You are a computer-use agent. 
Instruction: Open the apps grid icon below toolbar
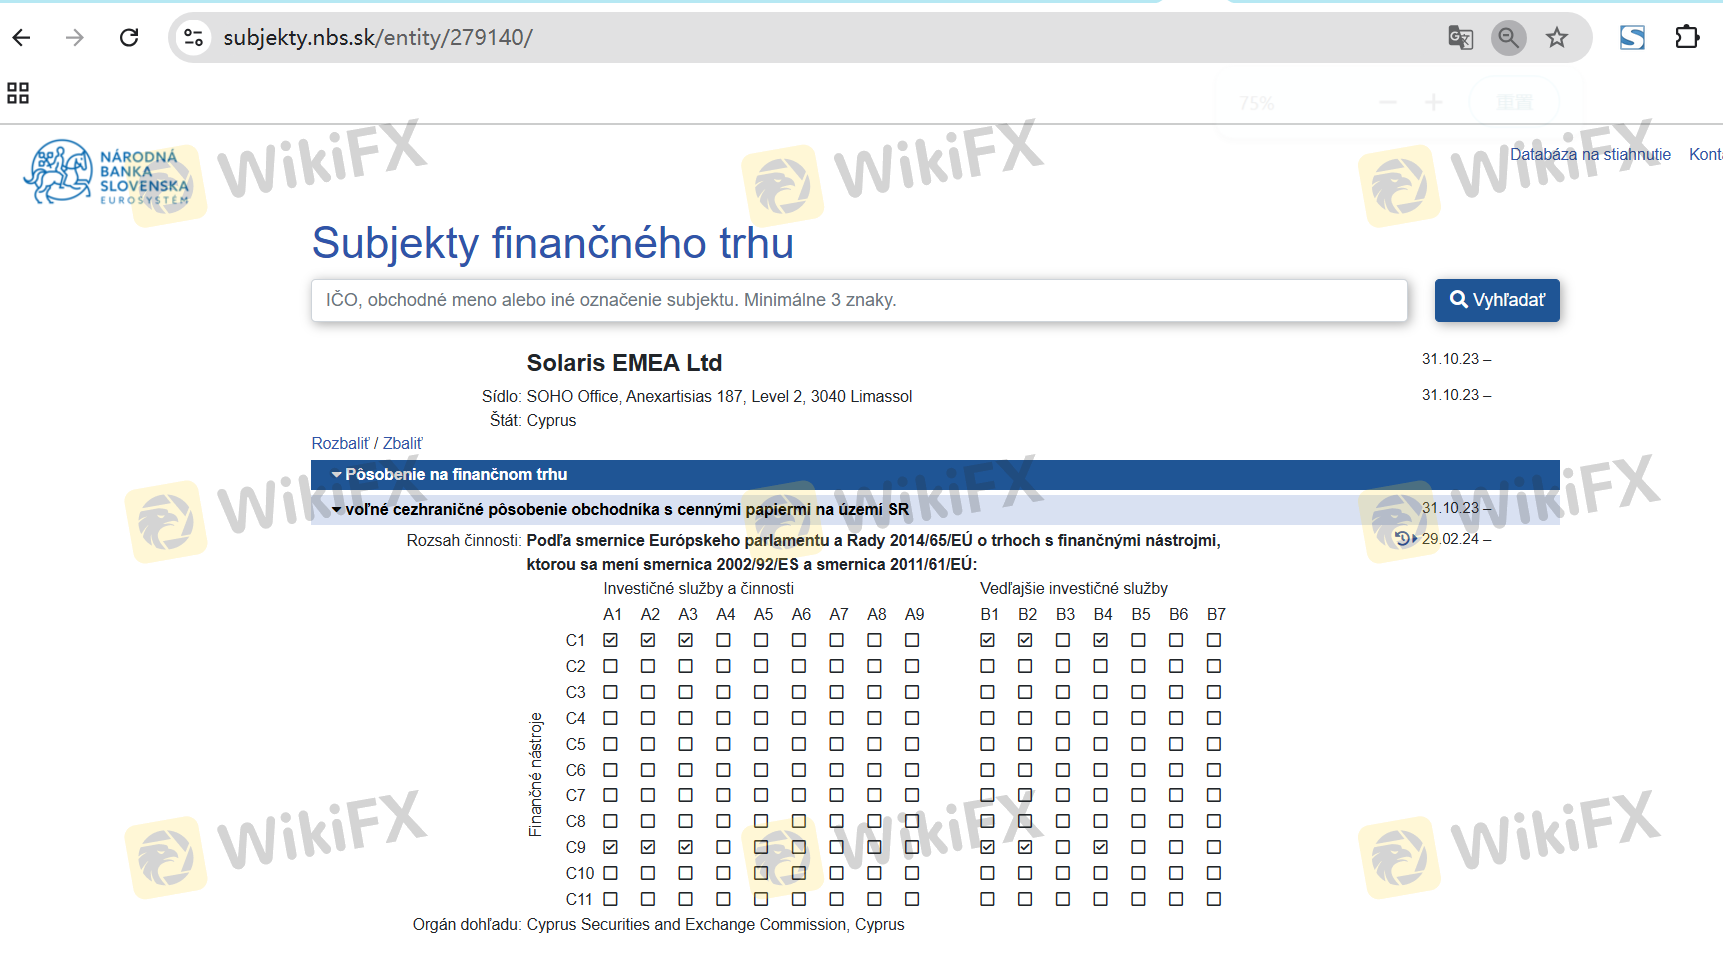[x=18, y=93]
